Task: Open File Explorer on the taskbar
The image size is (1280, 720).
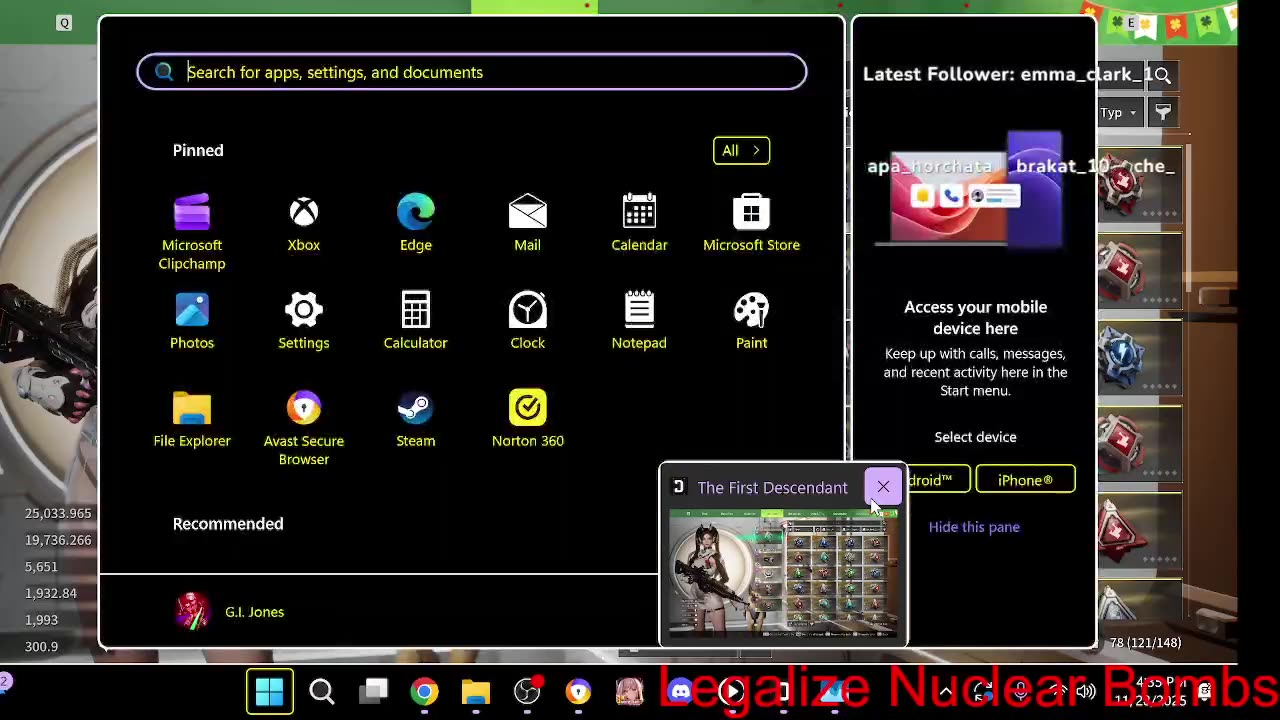Action: pos(476,692)
